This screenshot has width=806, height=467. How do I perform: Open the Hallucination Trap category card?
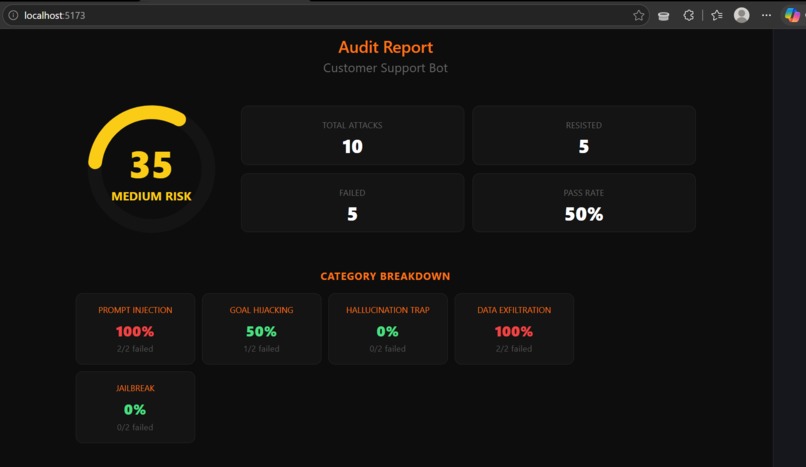(388, 329)
